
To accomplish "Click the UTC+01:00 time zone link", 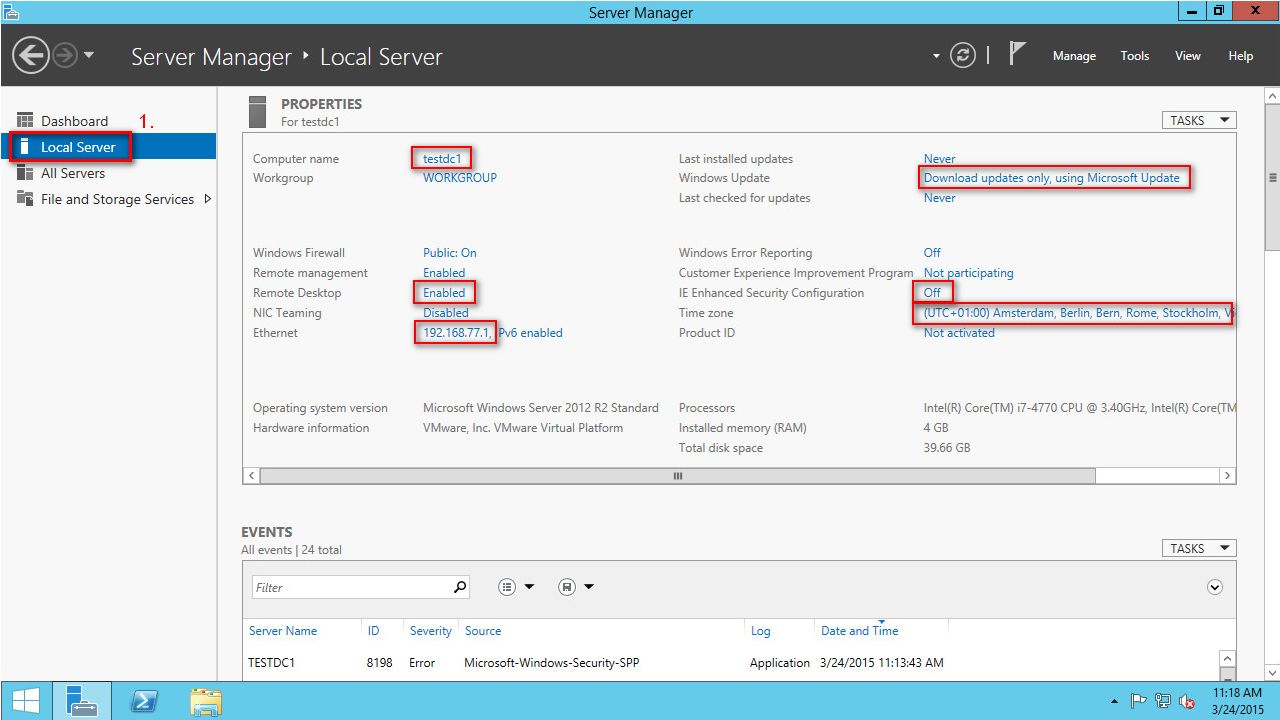I will click(1078, 313).
